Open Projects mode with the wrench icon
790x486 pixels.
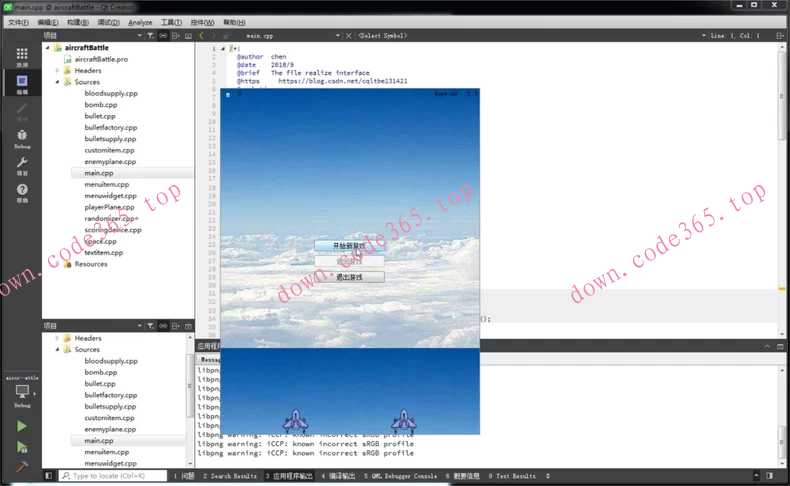coord(21,165)
